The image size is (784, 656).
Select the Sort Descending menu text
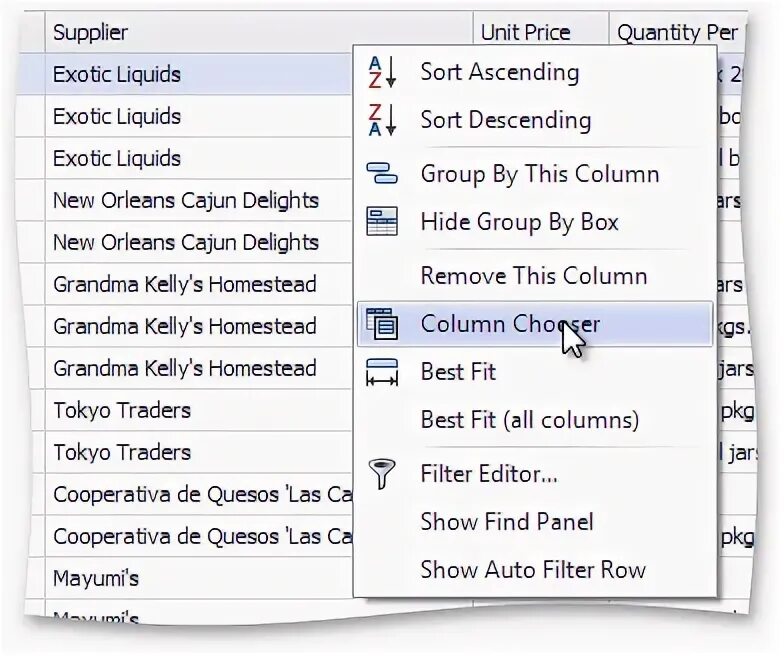point(505,120)
